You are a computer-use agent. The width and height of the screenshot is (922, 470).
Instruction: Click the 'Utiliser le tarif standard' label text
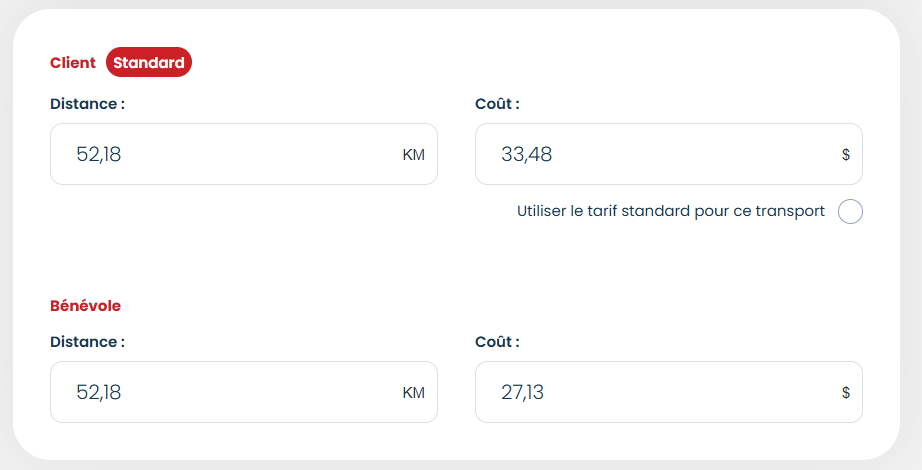coord(670,212)
